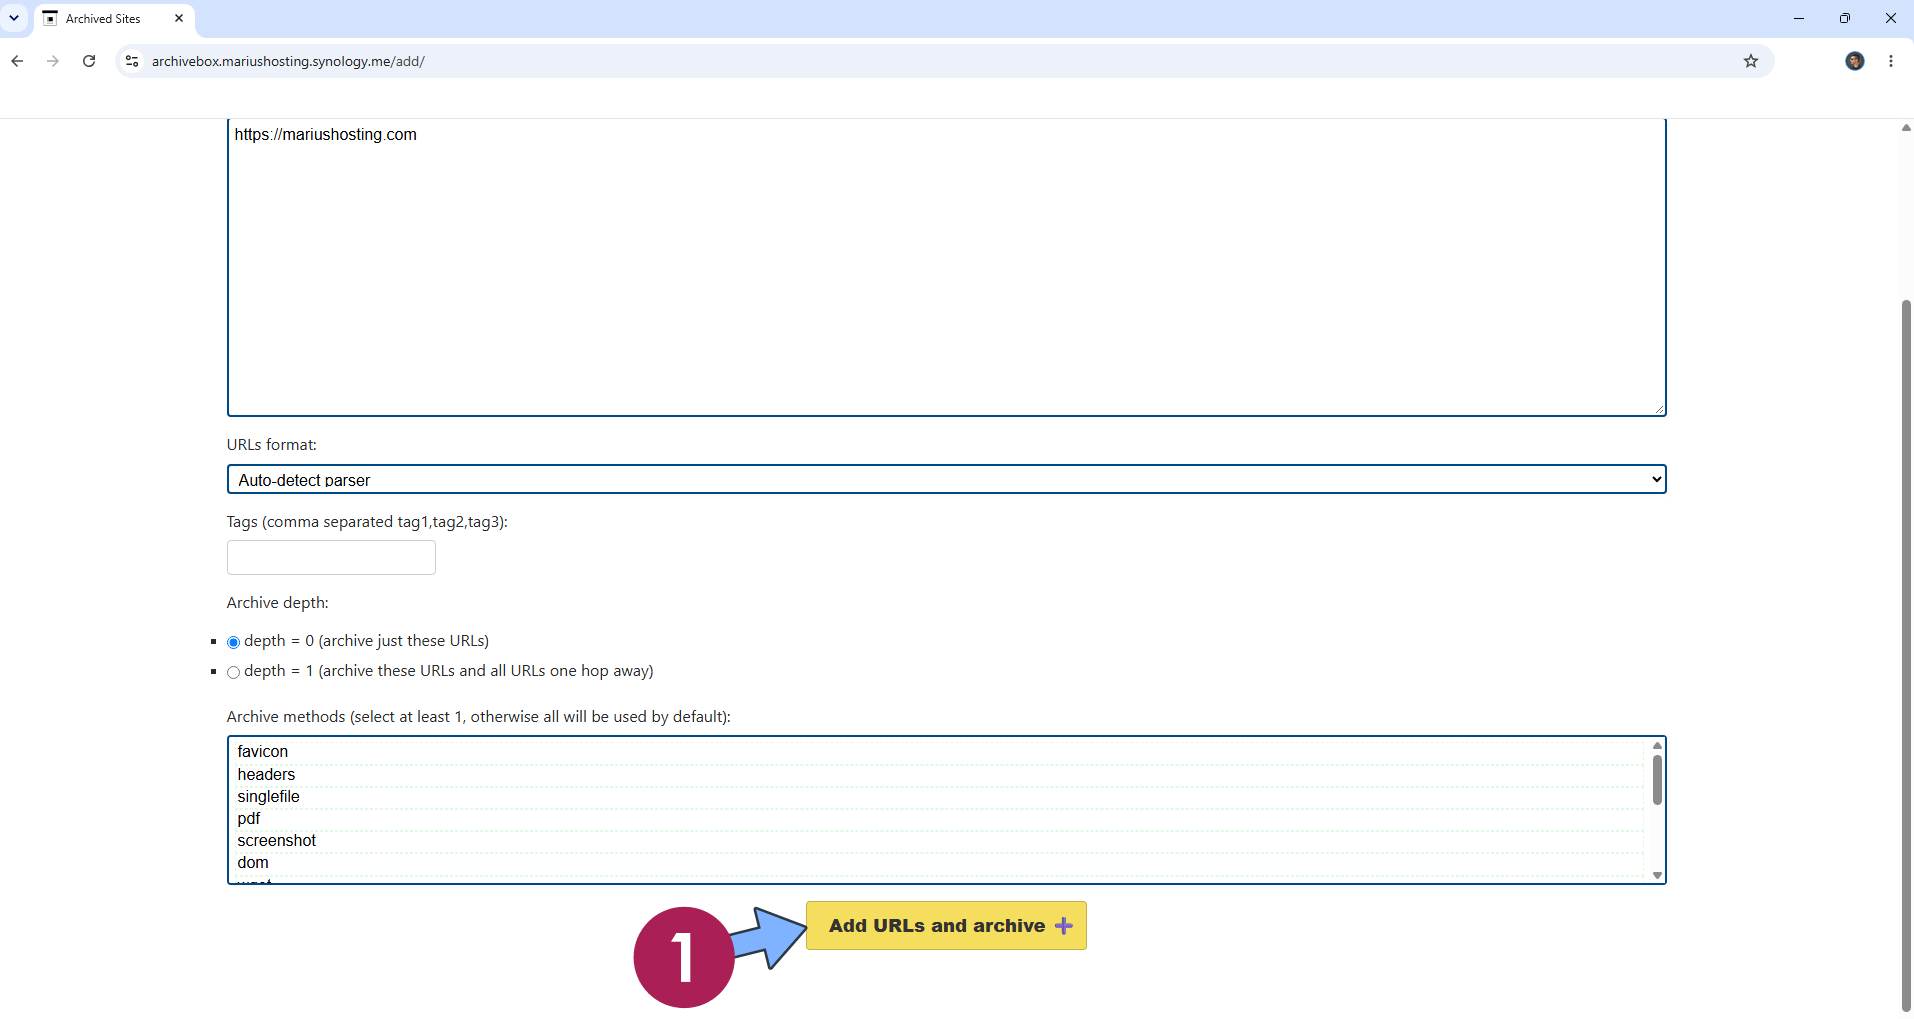Minimize the Chrome window
The height and width of the screenshot is (1019, 1914).
[1798, 18]
